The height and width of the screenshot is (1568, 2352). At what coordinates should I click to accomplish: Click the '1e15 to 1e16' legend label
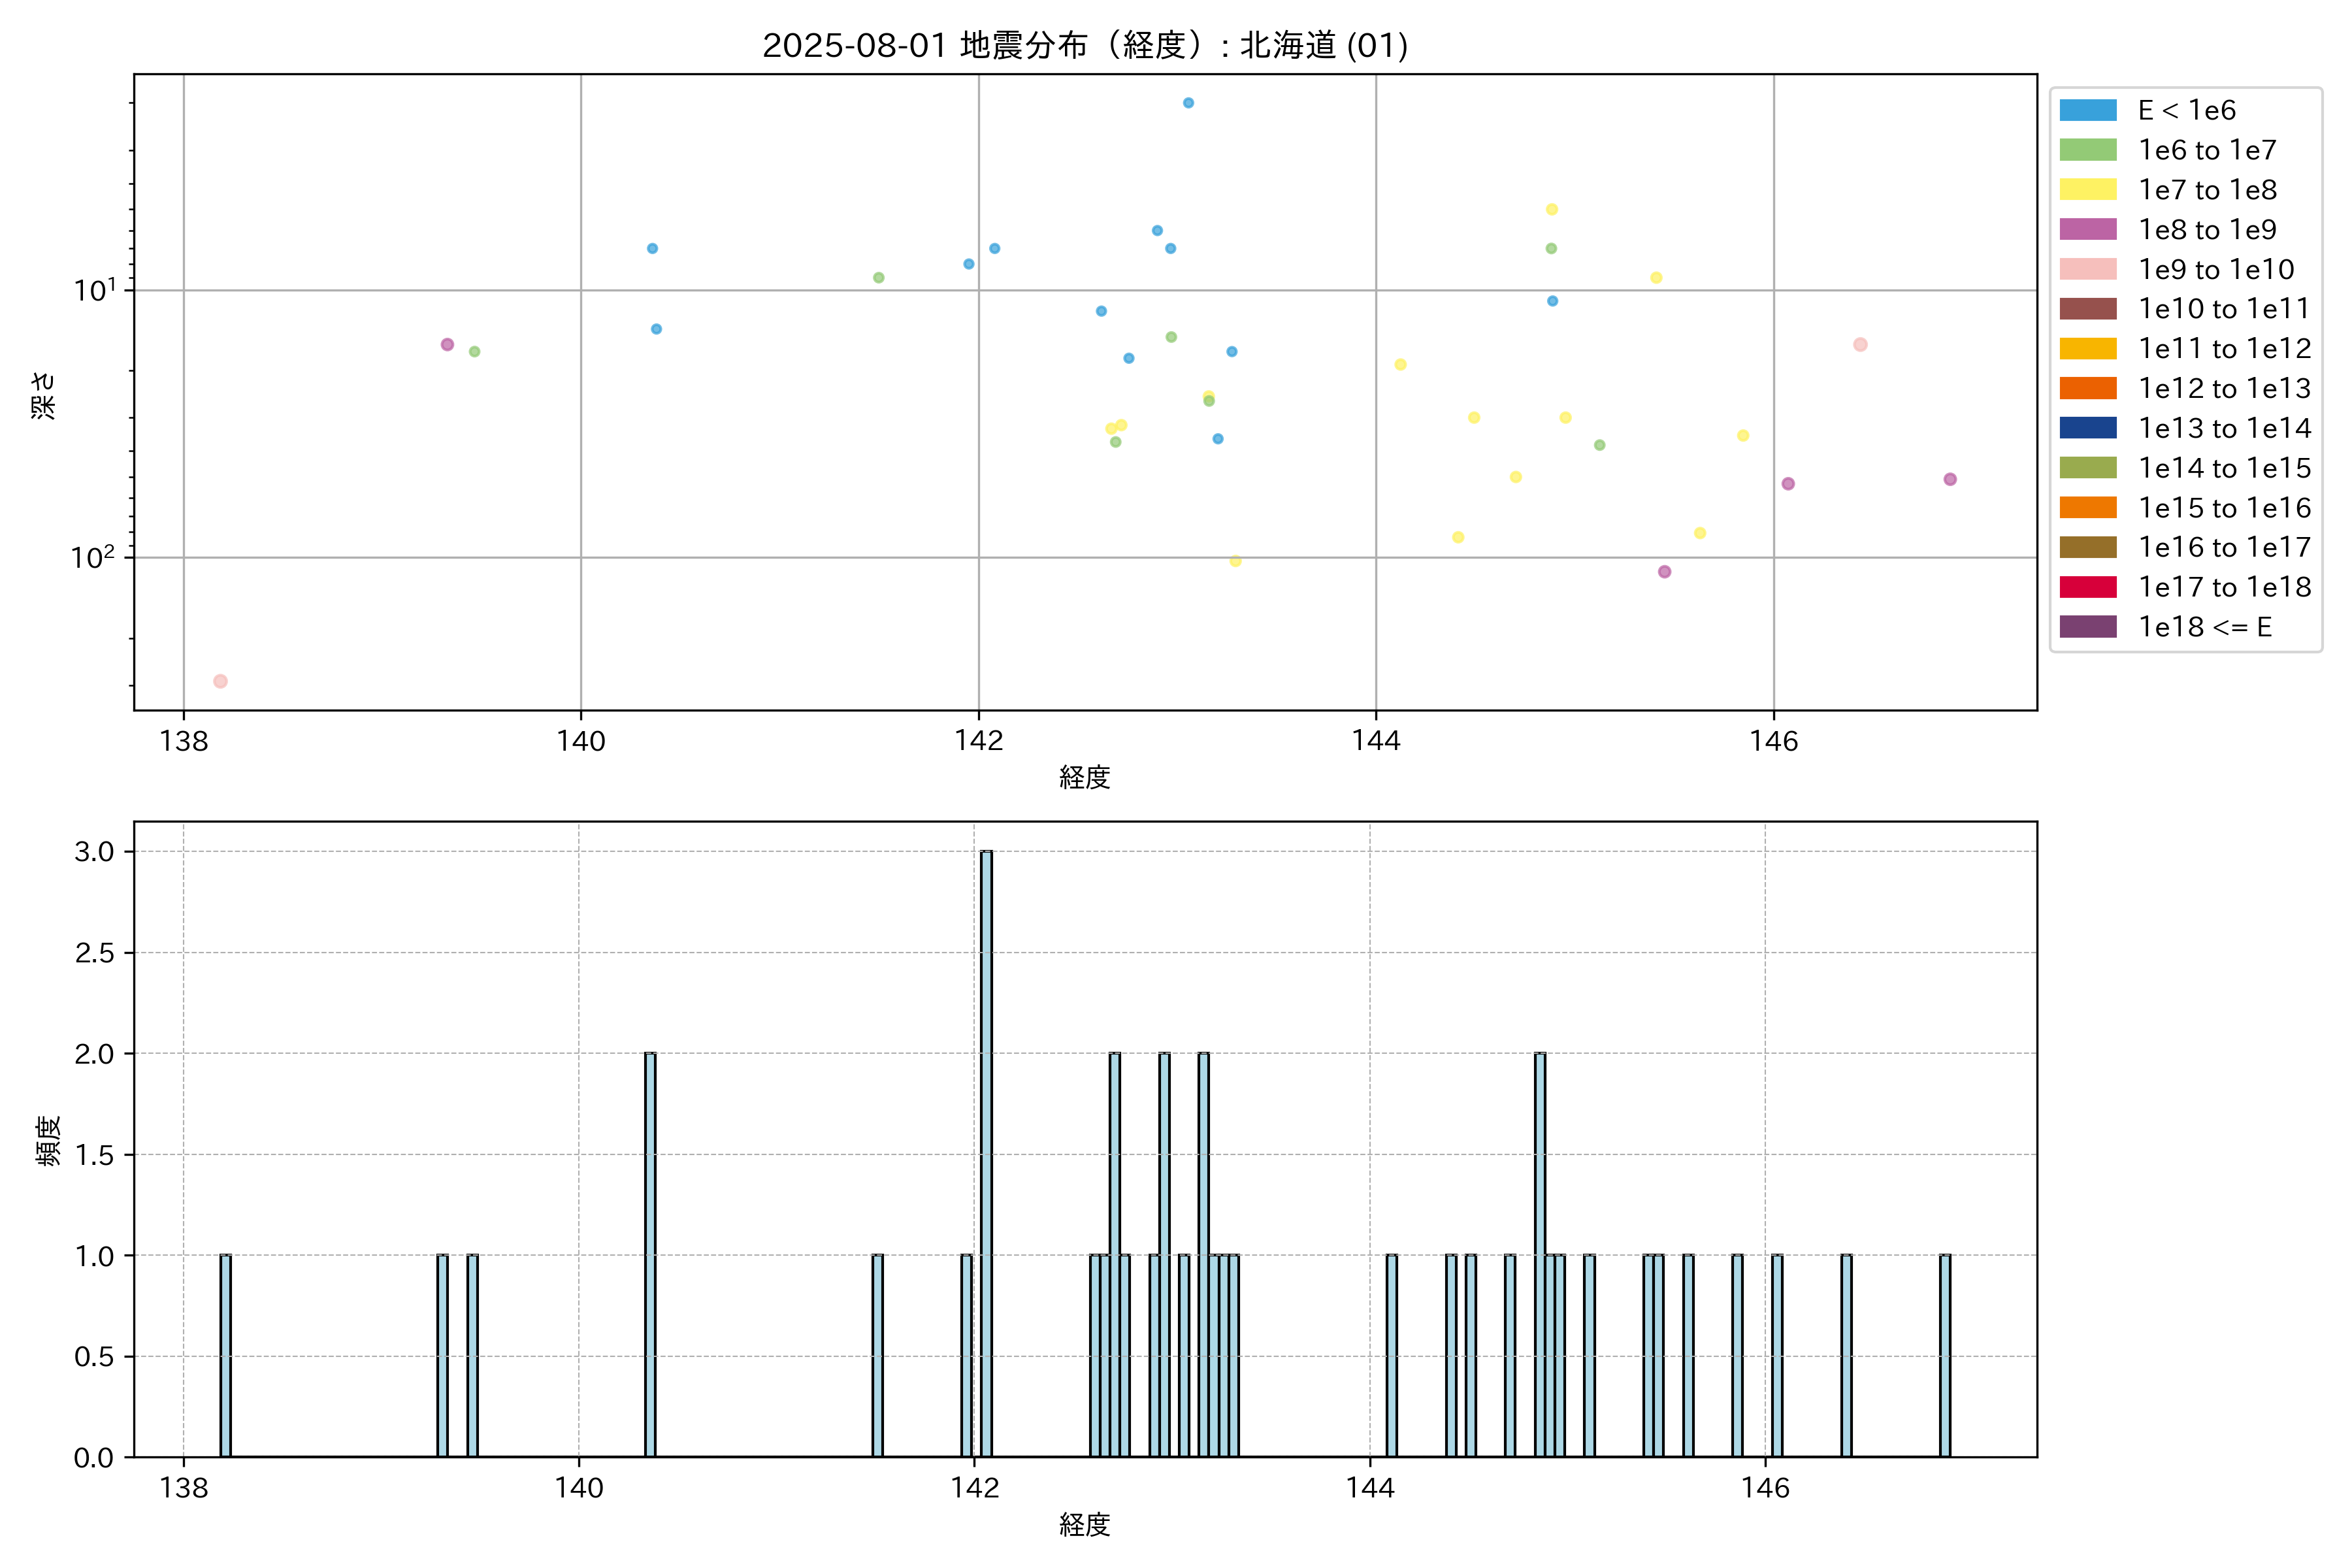pos(2224,508)
